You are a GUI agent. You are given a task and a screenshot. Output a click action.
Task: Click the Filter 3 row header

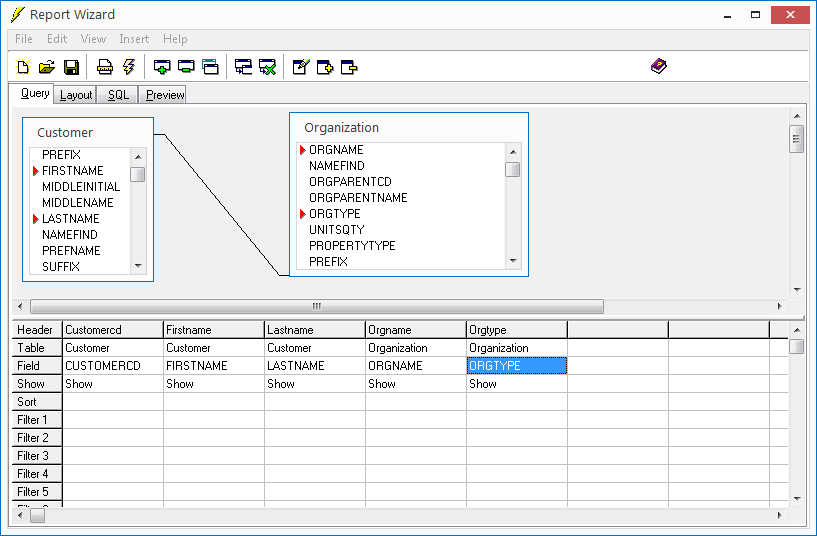[x=36, y=456]
